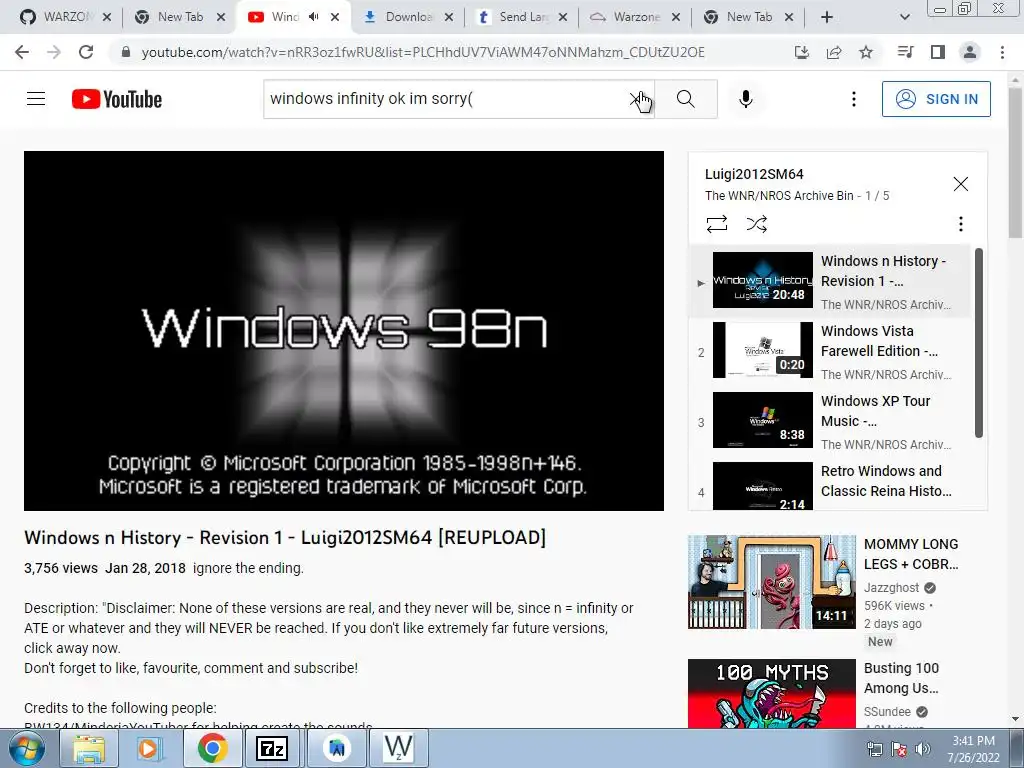
Task: Click the share page icon in address bar
Action: (834, 52)
